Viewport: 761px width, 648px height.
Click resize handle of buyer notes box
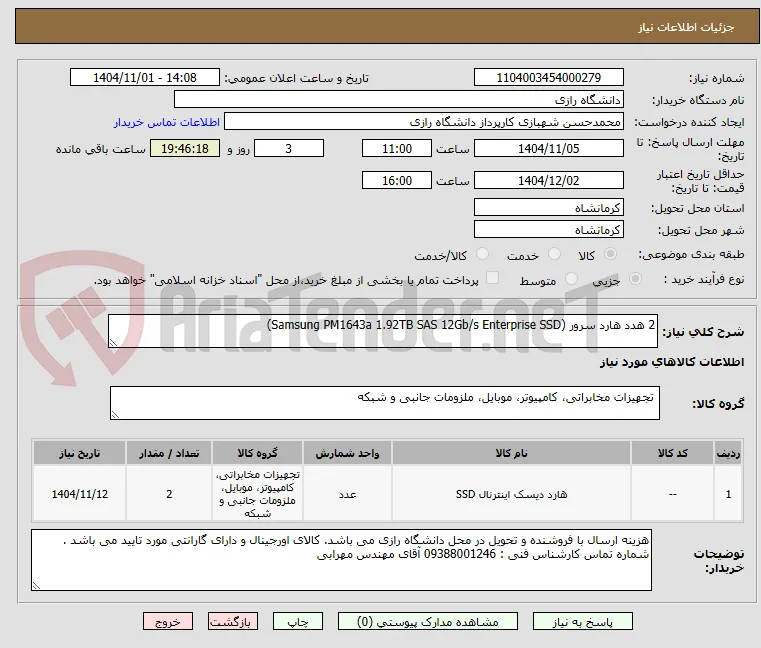36,586
